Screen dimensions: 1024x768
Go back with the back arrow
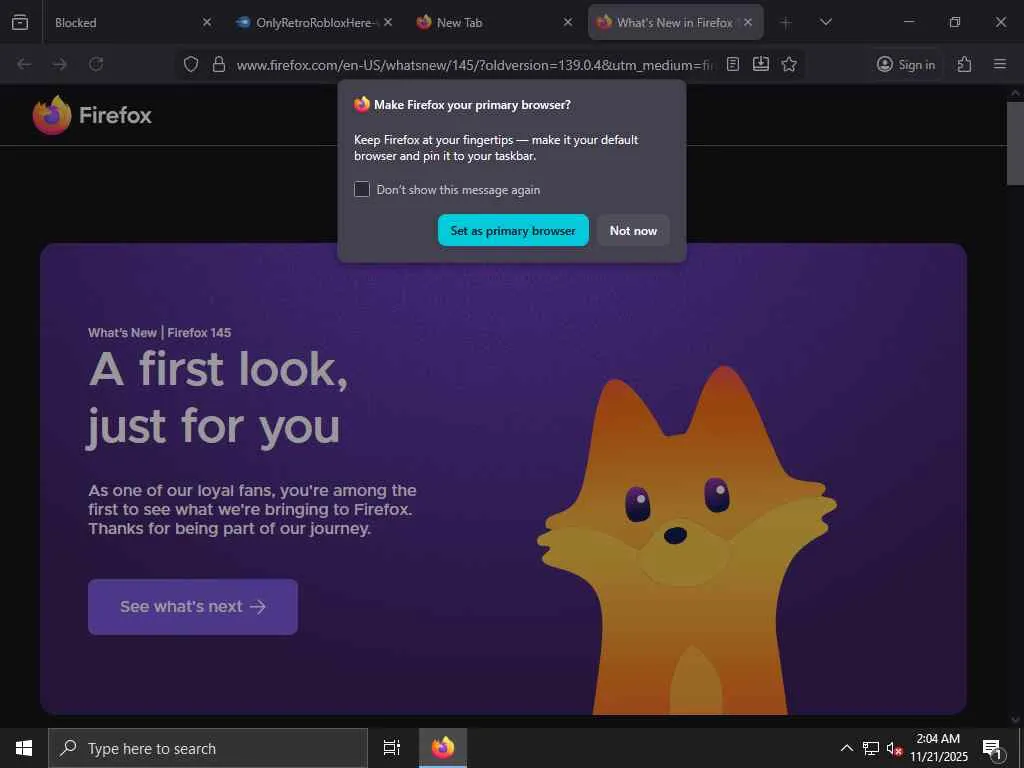click(x=24, y=64)
